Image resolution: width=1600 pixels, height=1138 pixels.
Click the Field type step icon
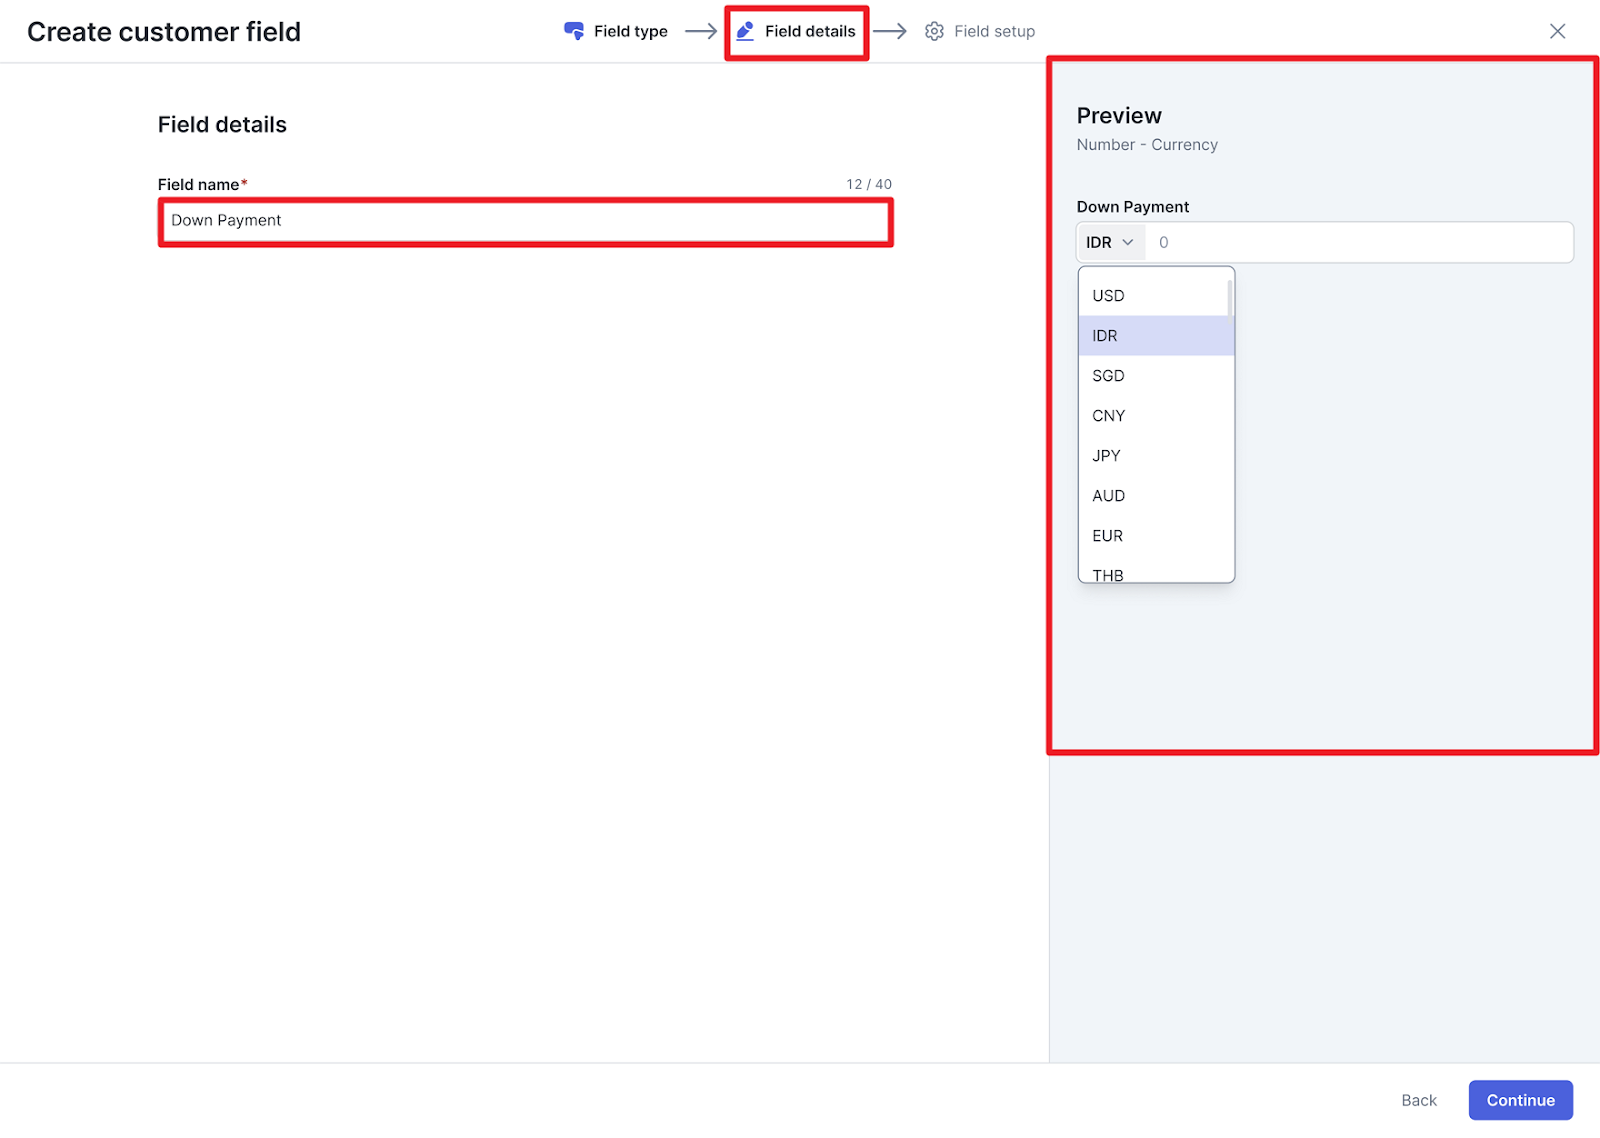click(x=574, y=31)
